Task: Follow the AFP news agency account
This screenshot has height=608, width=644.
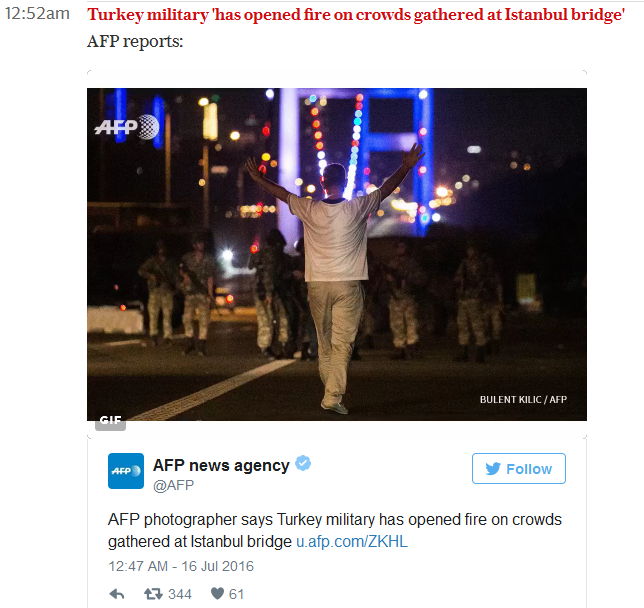Action: tap(519, 468)
